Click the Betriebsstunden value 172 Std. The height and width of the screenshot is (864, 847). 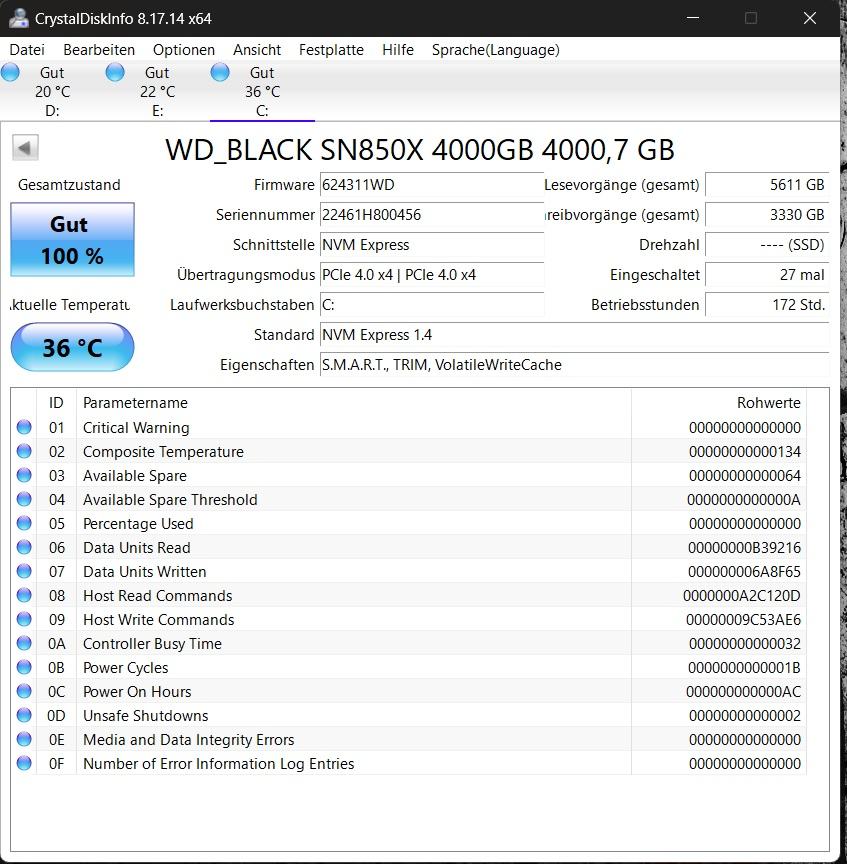pyautogui.click(x=767, y=305)
